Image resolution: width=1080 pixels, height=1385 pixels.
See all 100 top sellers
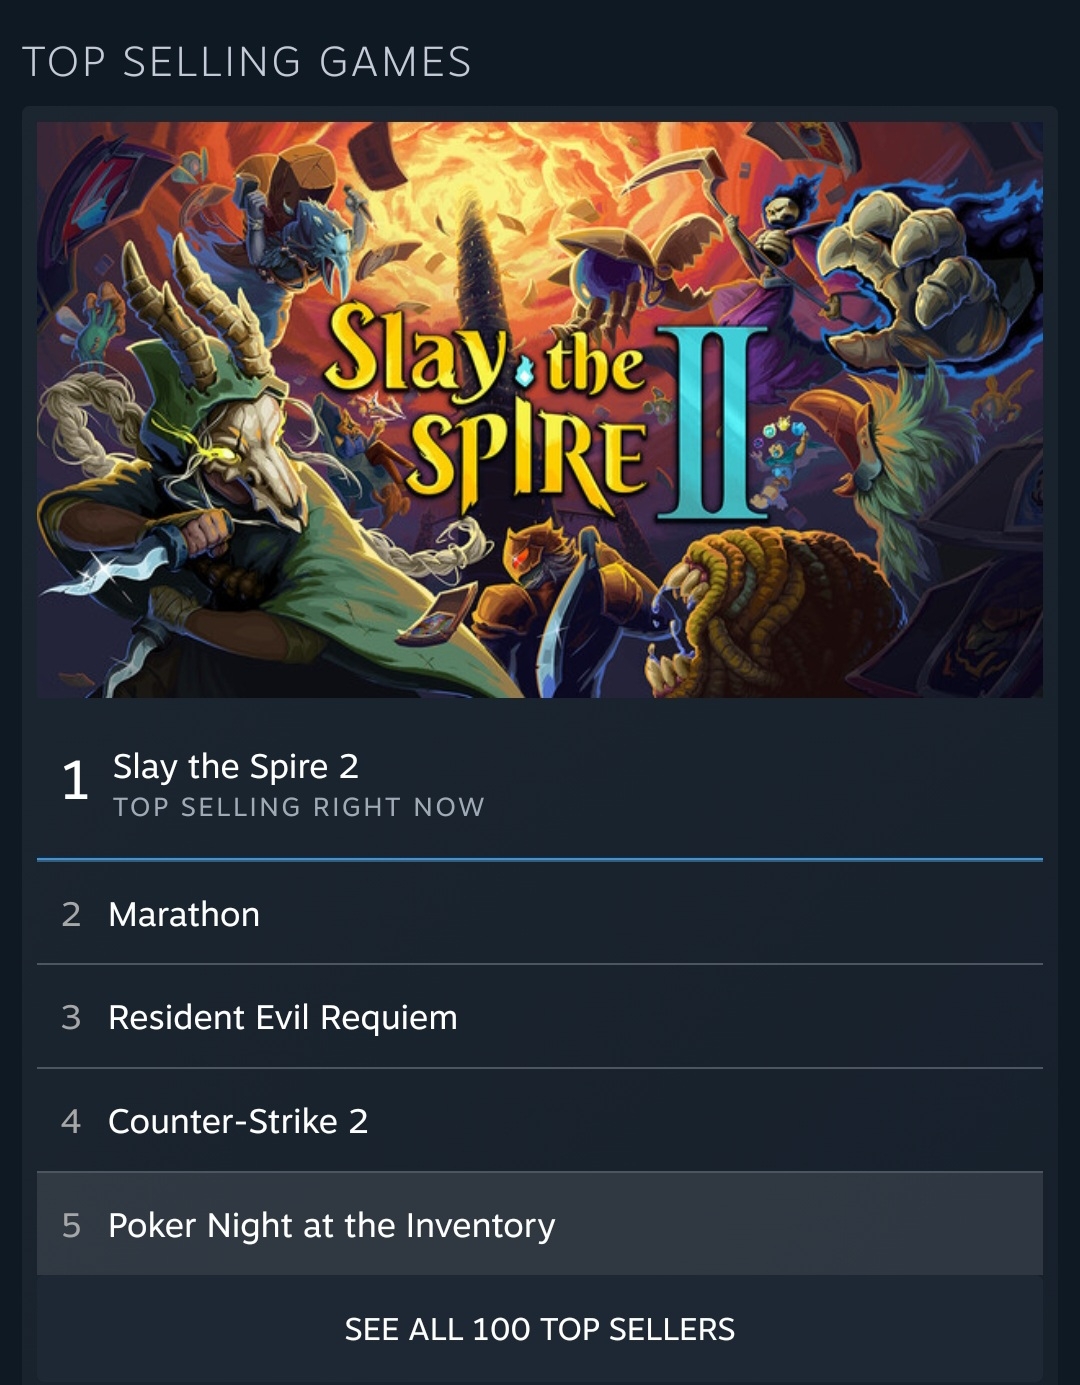pos(540,1329)
